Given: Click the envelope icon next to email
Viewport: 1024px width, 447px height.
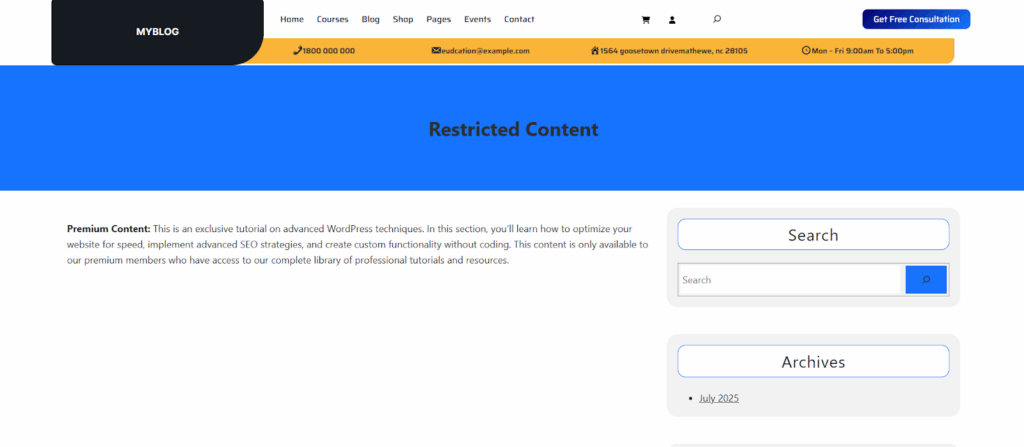Looking at the screenshot, I should 436,51.
